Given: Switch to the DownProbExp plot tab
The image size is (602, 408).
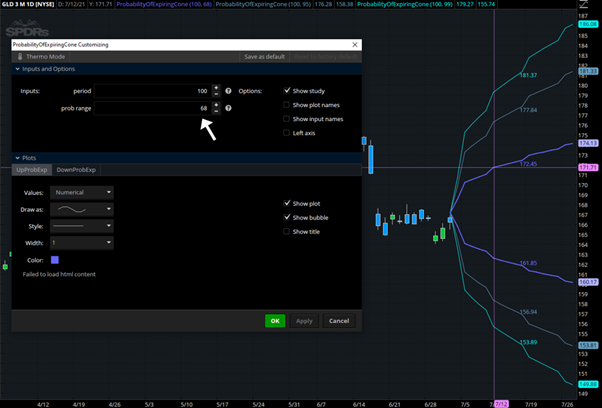Looking at the screenshot, I should (x=76, y=170).
